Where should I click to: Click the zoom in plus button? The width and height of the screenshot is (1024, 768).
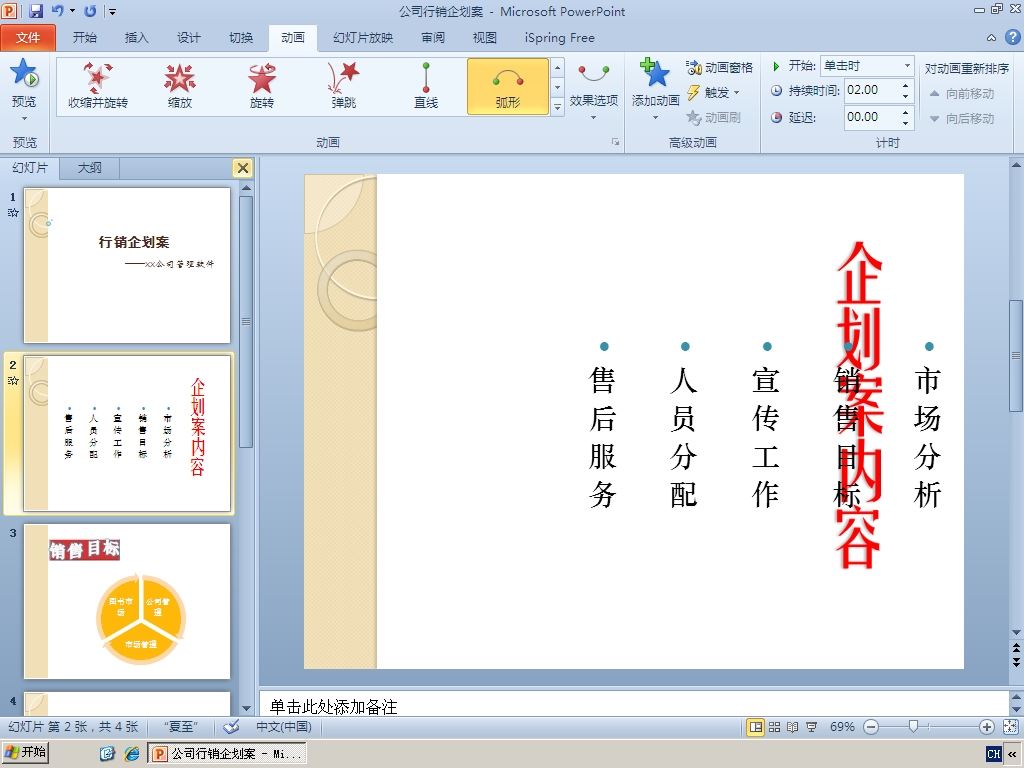tap(987, 727)
